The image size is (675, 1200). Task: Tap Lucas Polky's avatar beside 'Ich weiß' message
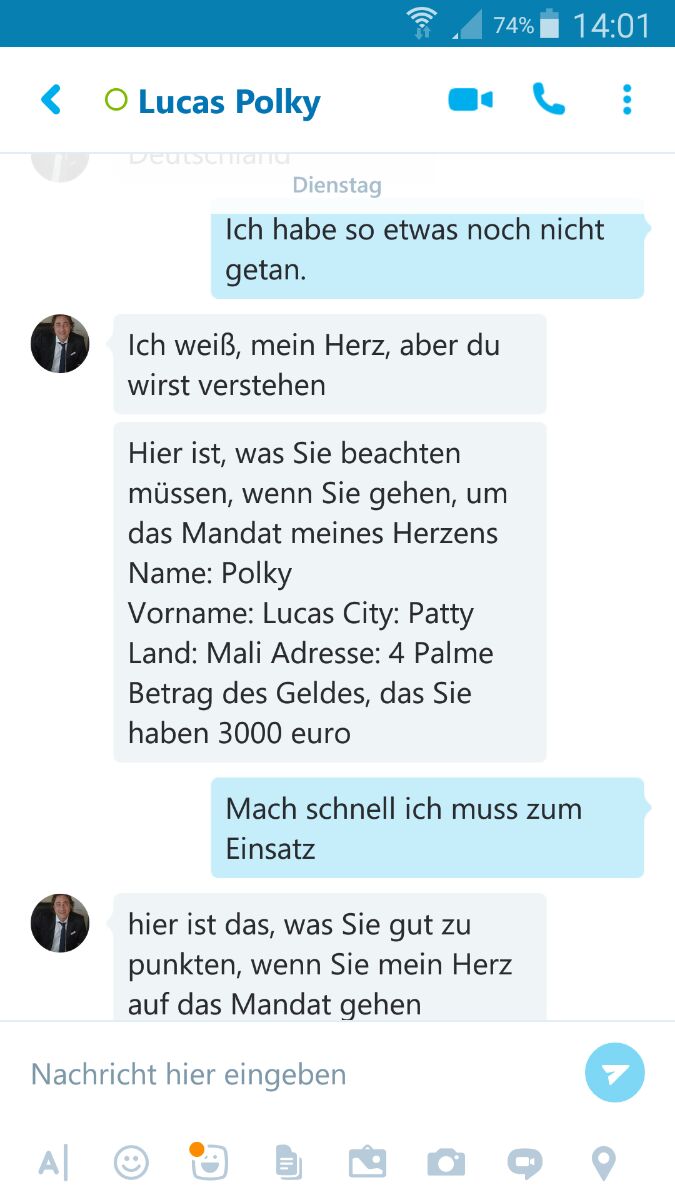coord(60,343)
